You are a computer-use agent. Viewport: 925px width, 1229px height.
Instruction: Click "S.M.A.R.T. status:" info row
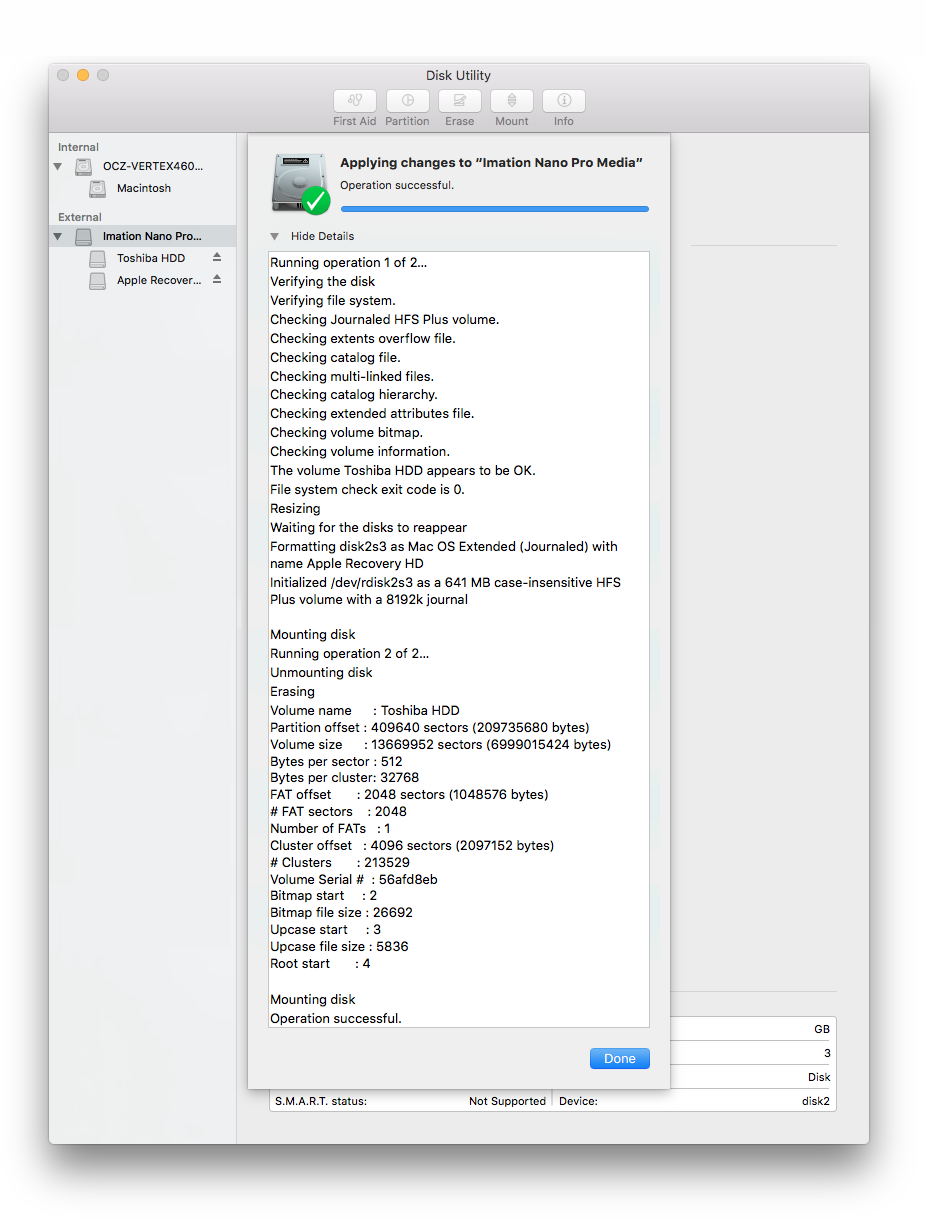[x=410, y=1101]
